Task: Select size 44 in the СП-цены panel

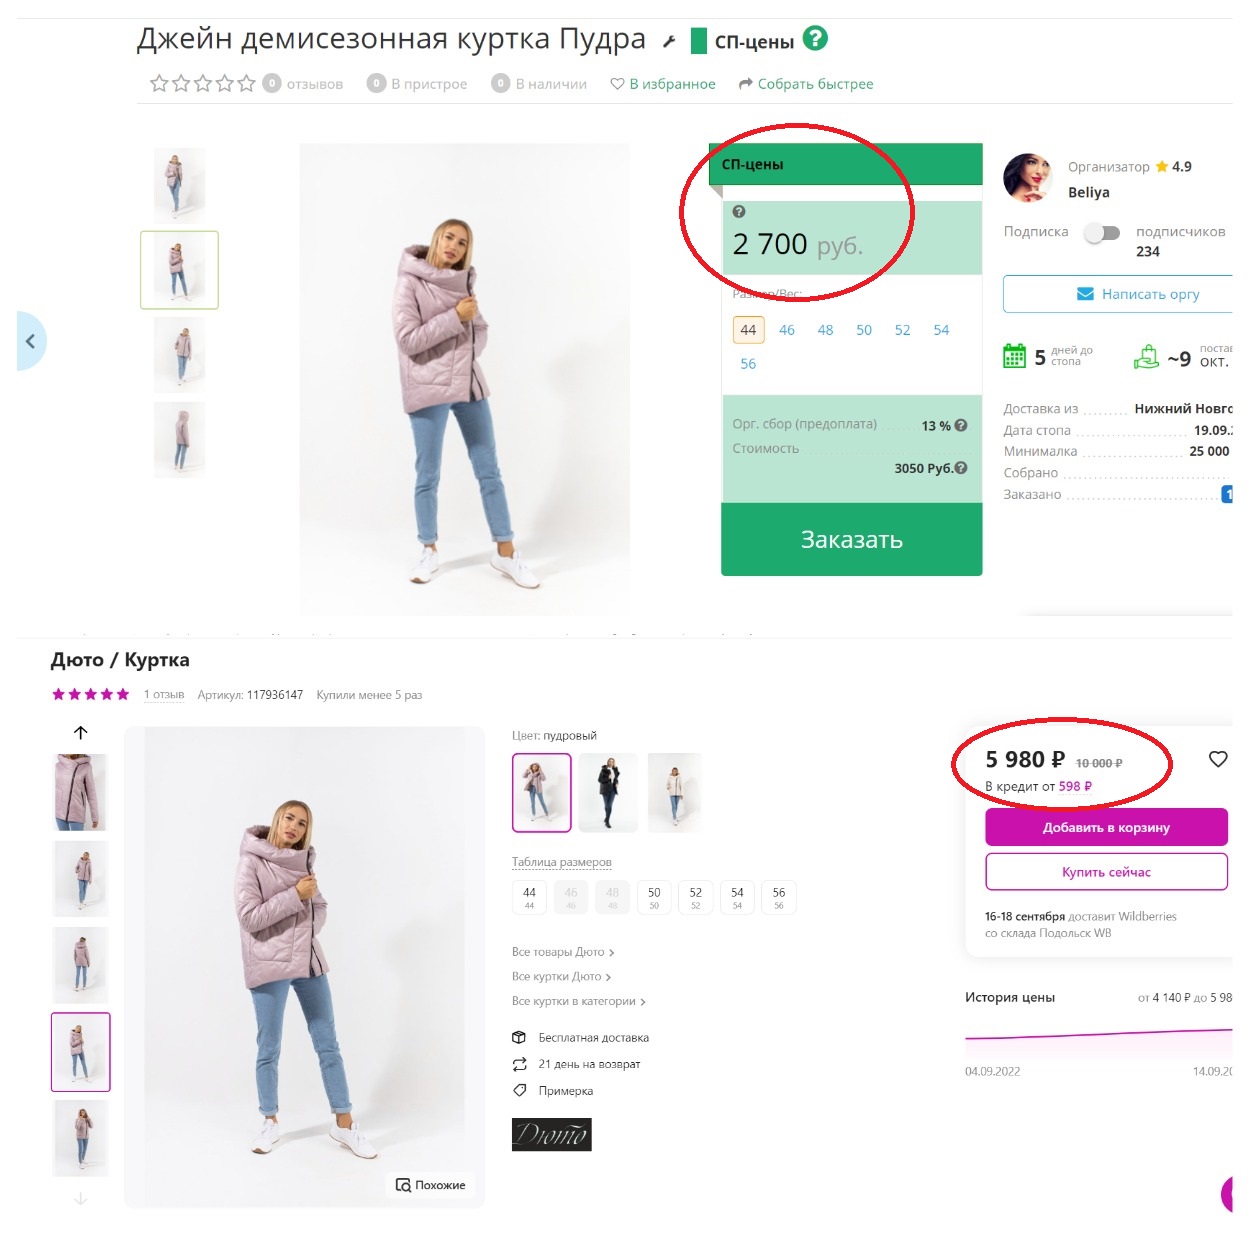Action: coord(748,329)
